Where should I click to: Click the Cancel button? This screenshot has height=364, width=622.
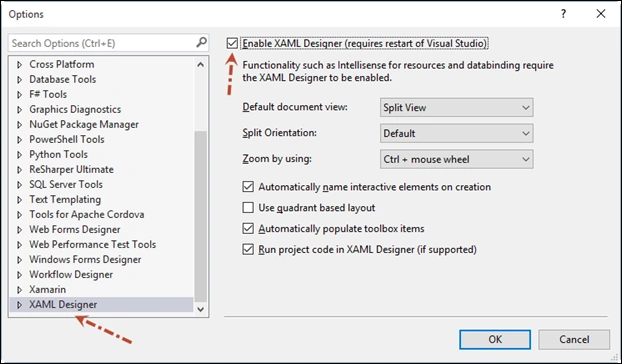tap(574, 339)
